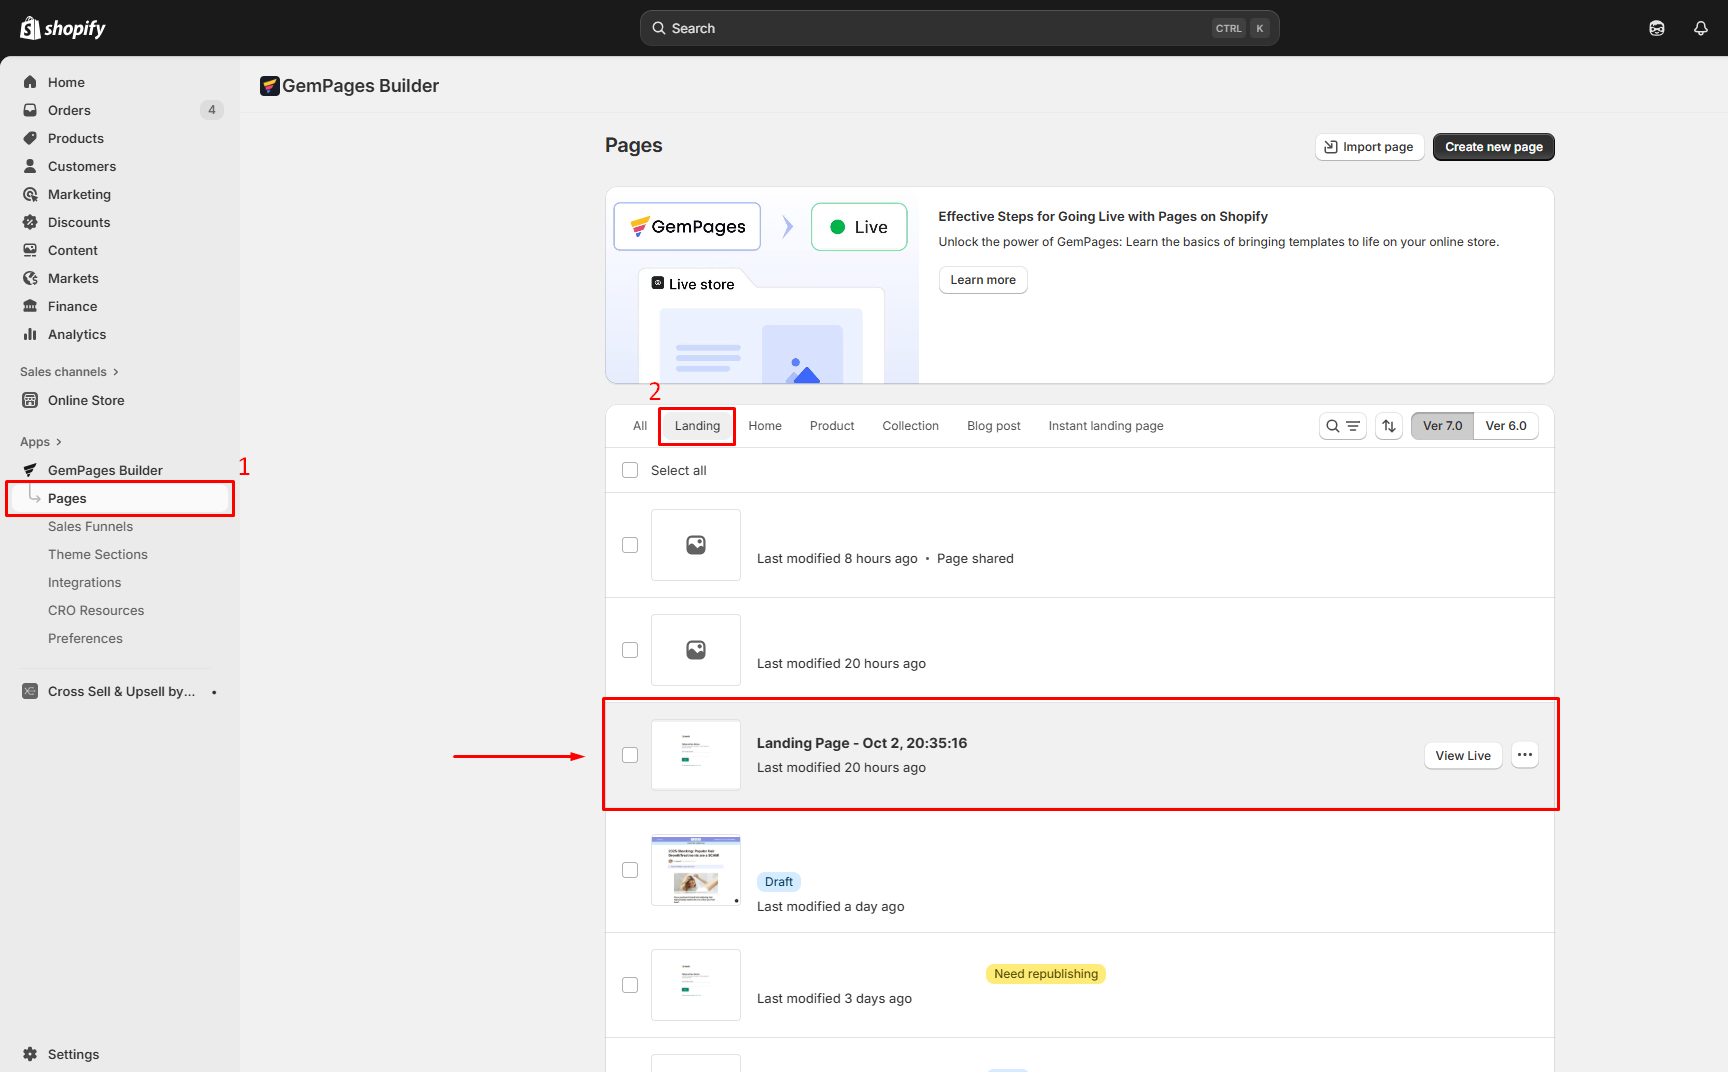The width and height of the screenshot is (1728, 1072).
Task: Click the Learn more button
Action: (982, 280)
